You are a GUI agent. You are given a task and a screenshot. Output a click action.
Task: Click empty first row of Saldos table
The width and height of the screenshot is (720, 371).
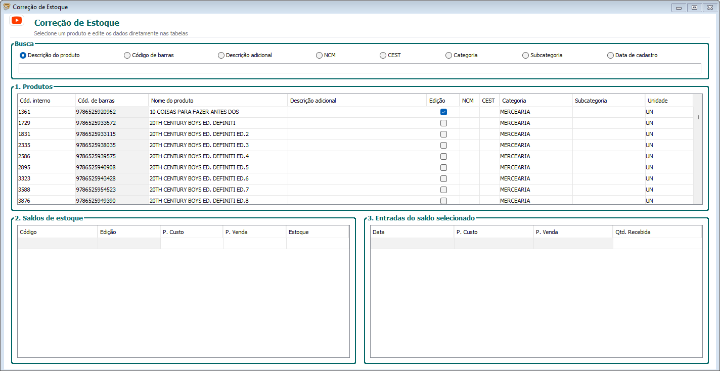coord(183,243)
